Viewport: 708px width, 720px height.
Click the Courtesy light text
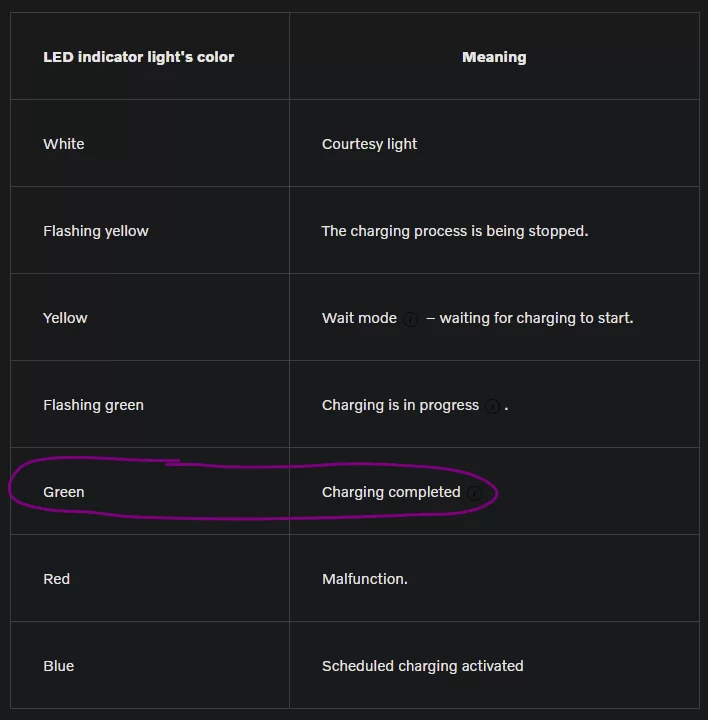point(369,144)
